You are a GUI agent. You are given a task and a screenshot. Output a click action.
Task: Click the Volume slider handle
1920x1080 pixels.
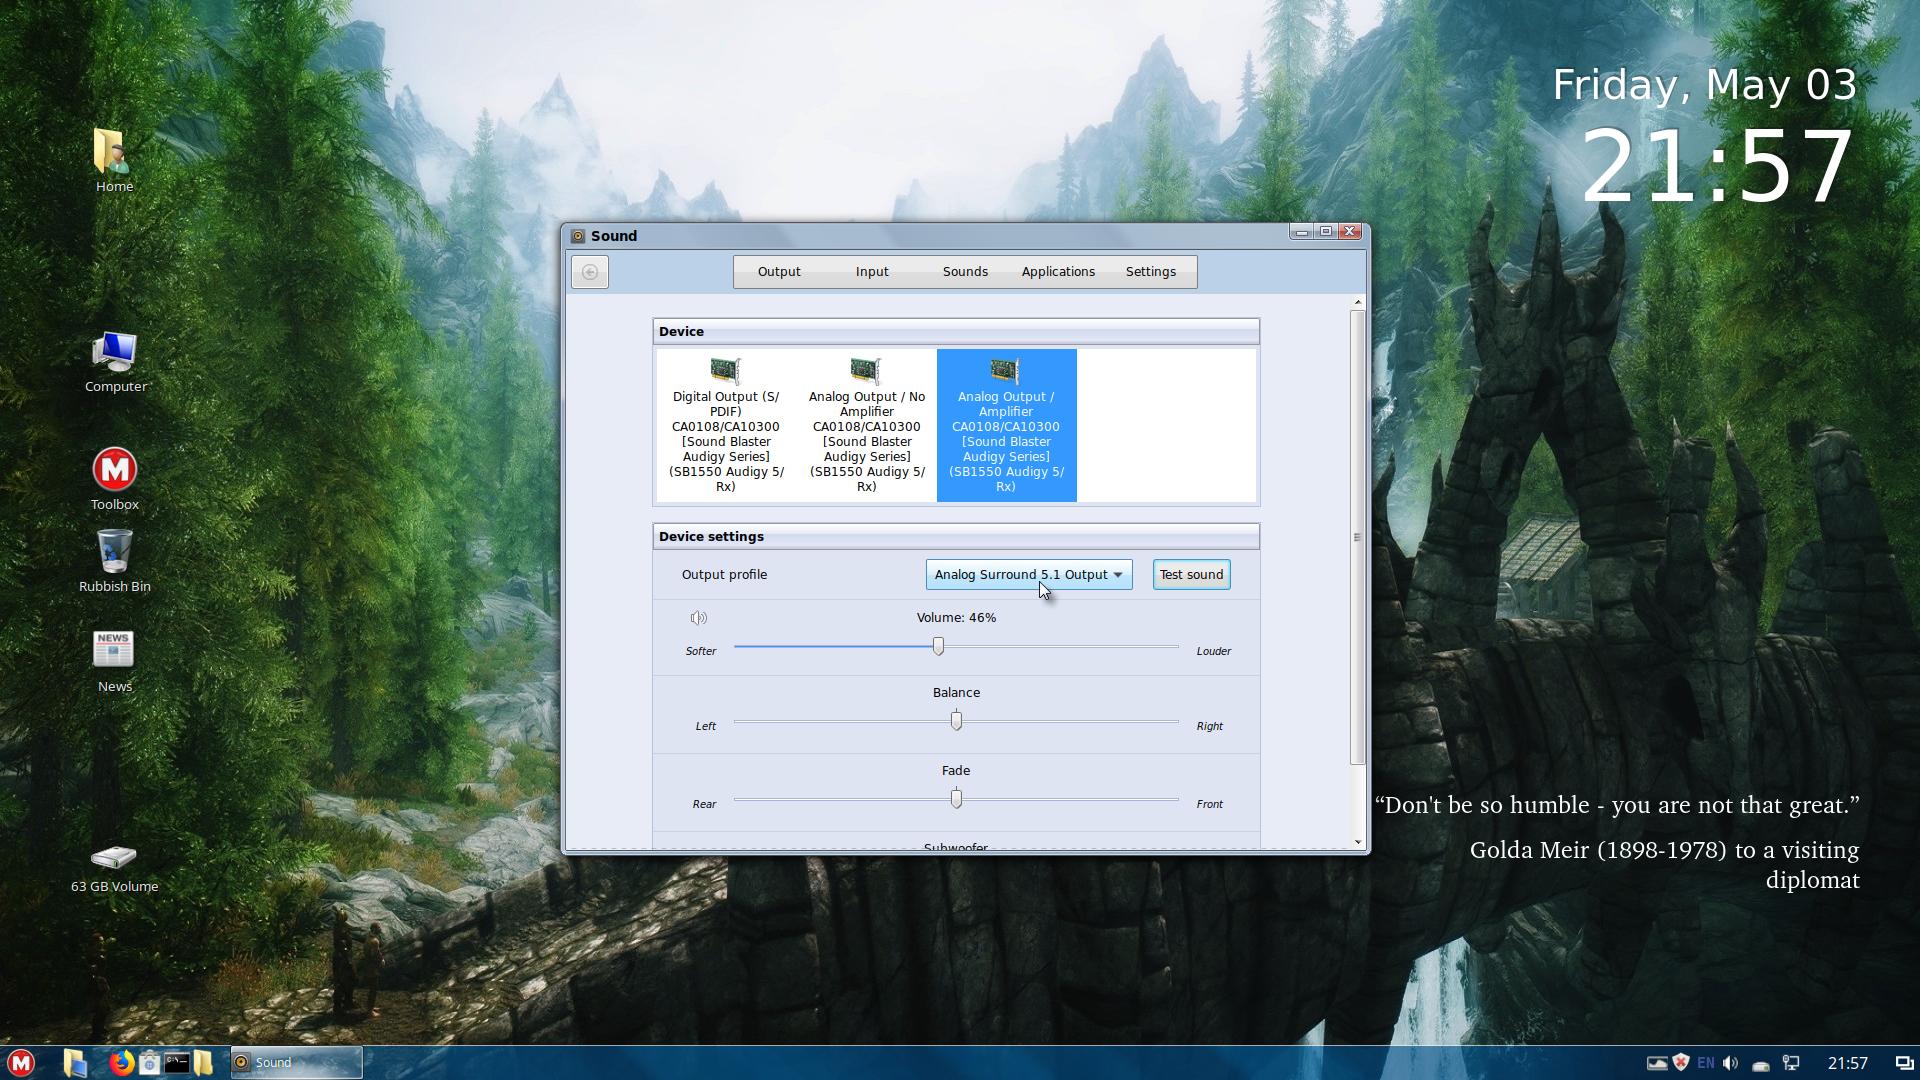938,647
